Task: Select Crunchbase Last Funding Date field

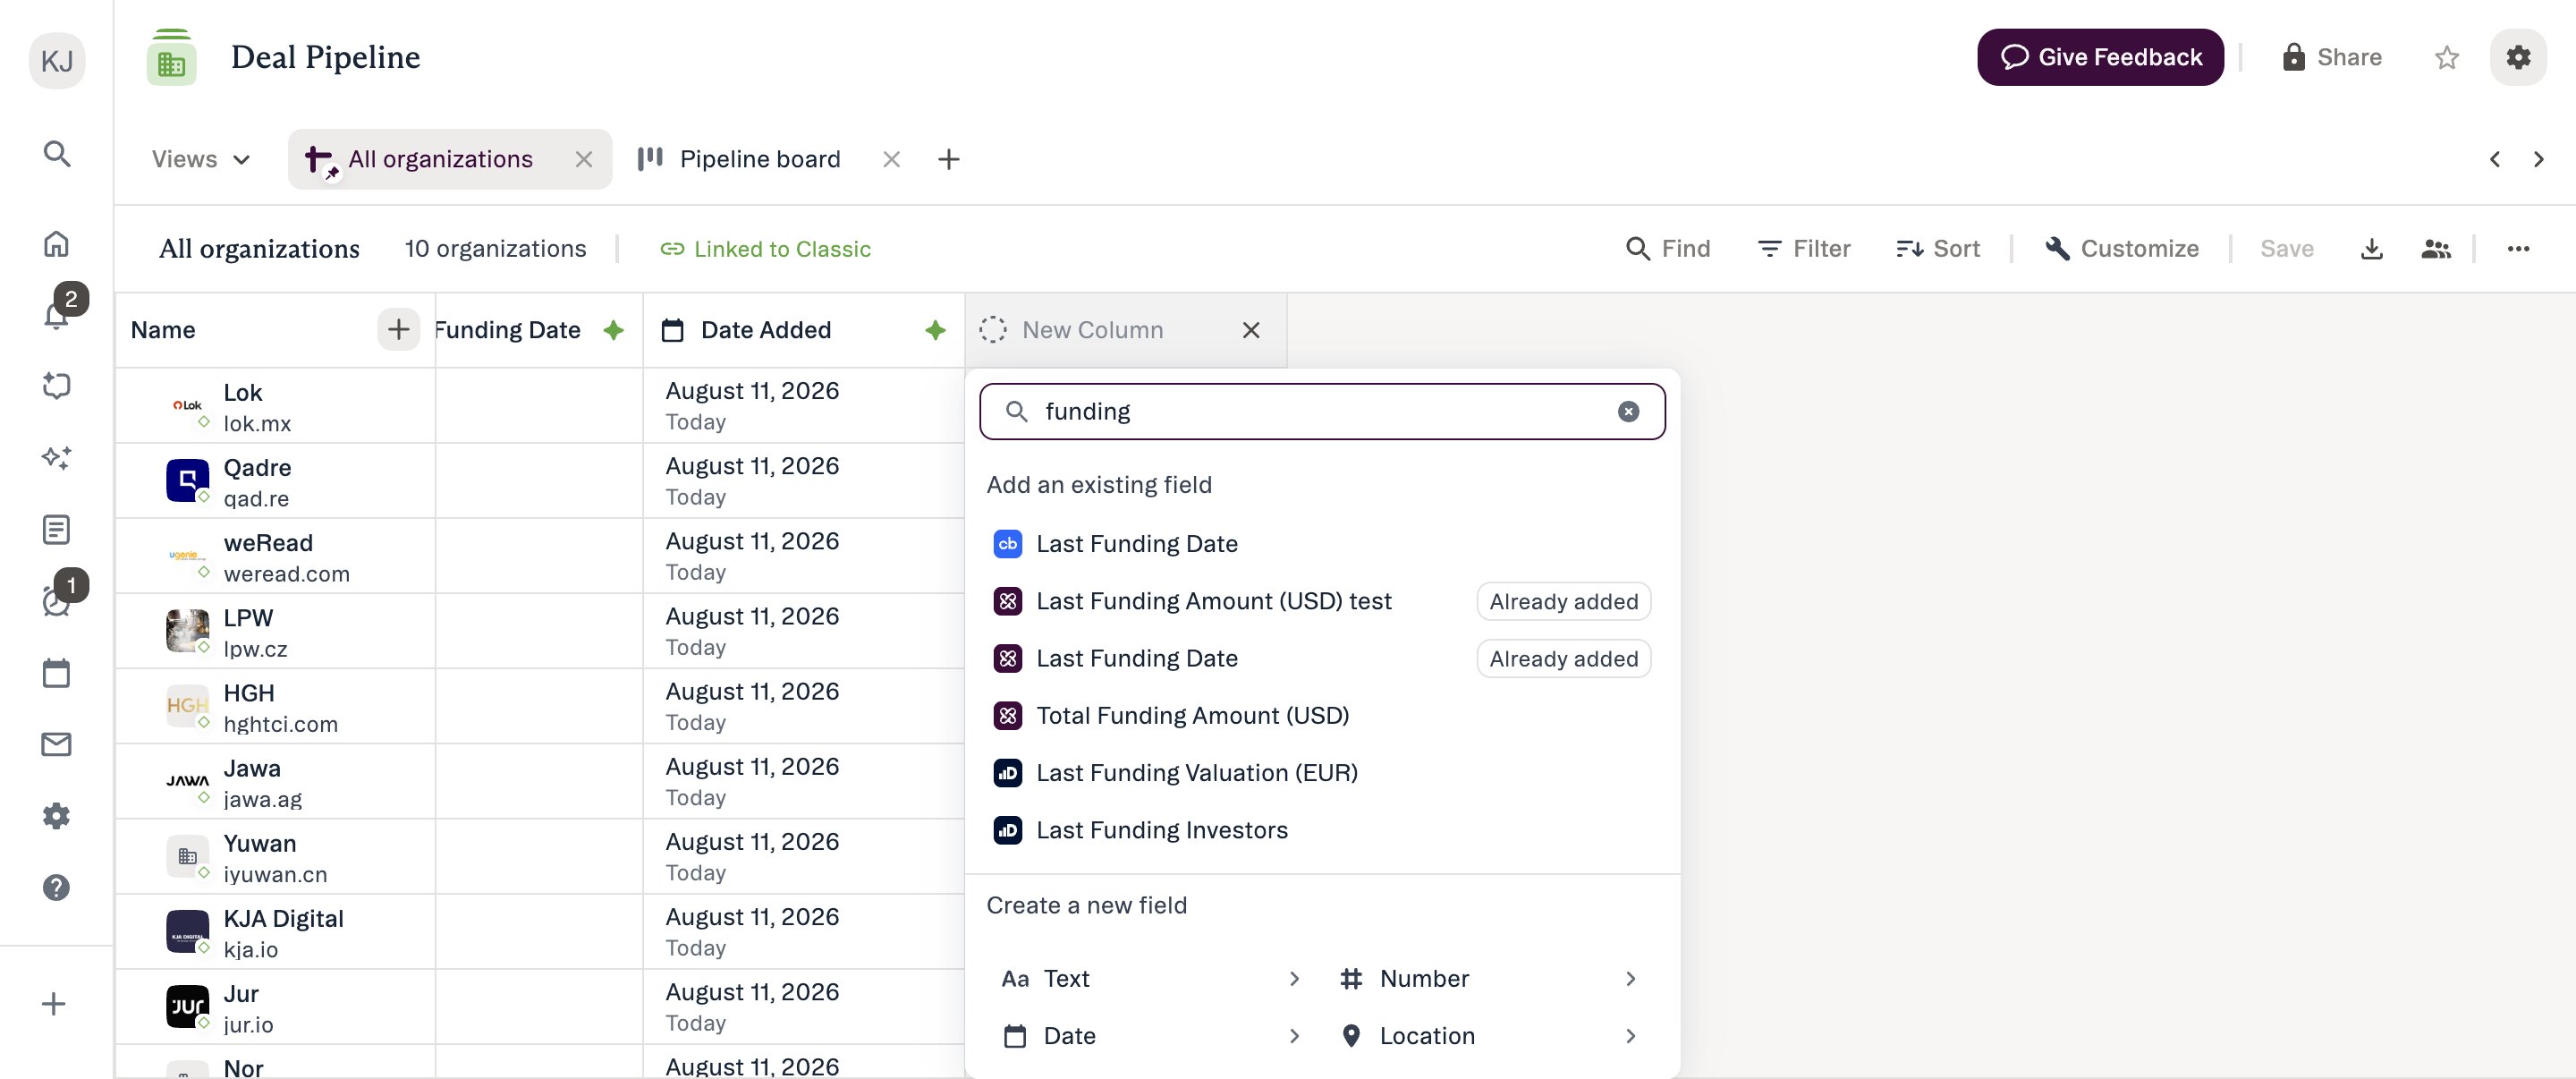Action: point(1321,544)
